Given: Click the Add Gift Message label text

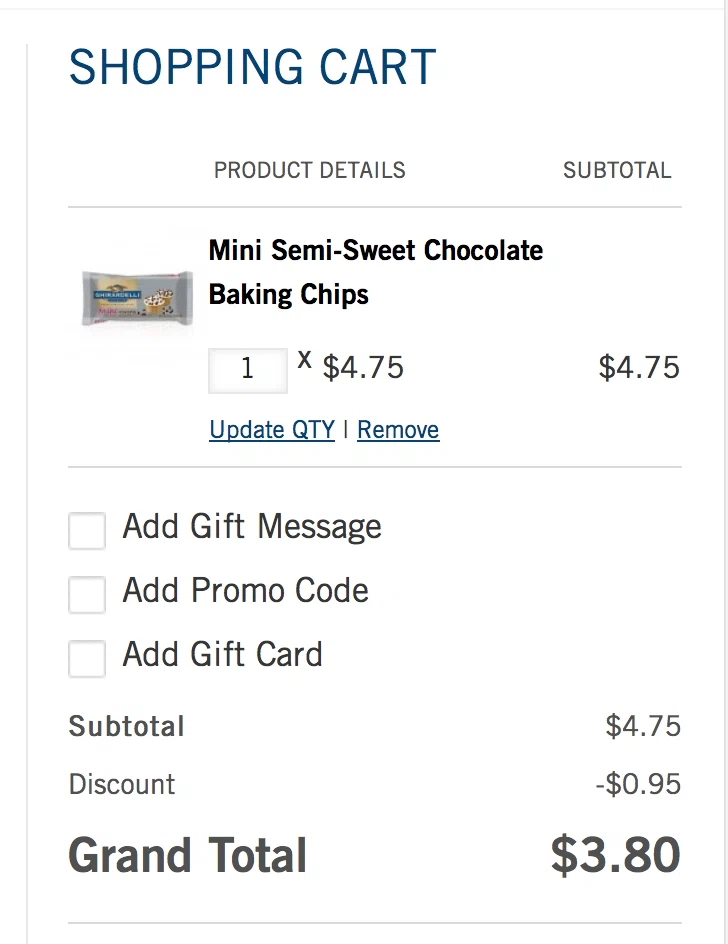Looking at the screenshot, I should pos(252,527).
